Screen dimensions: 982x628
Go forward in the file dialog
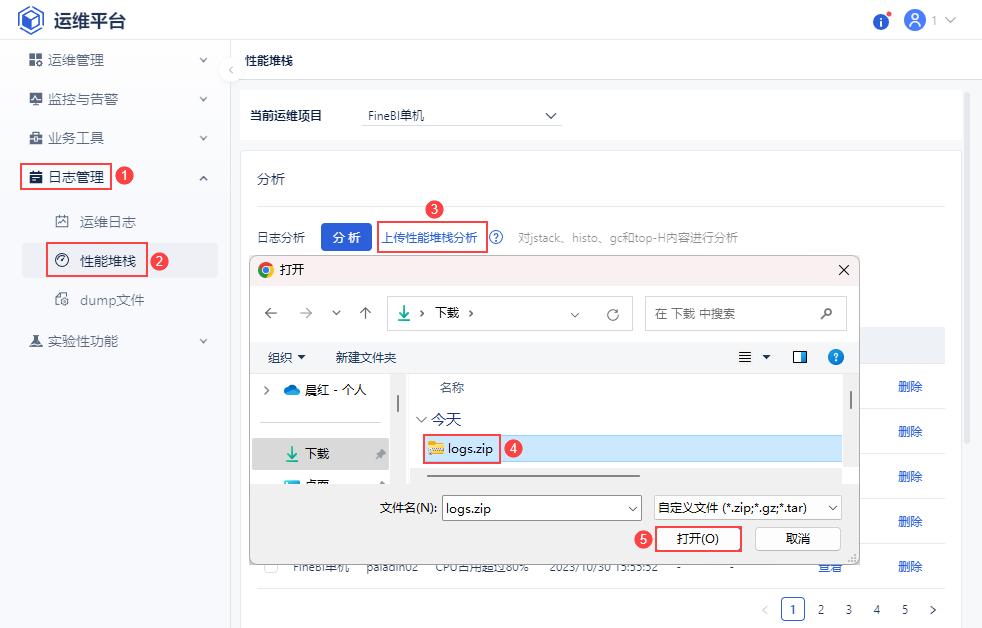click(x=306, y=313)
